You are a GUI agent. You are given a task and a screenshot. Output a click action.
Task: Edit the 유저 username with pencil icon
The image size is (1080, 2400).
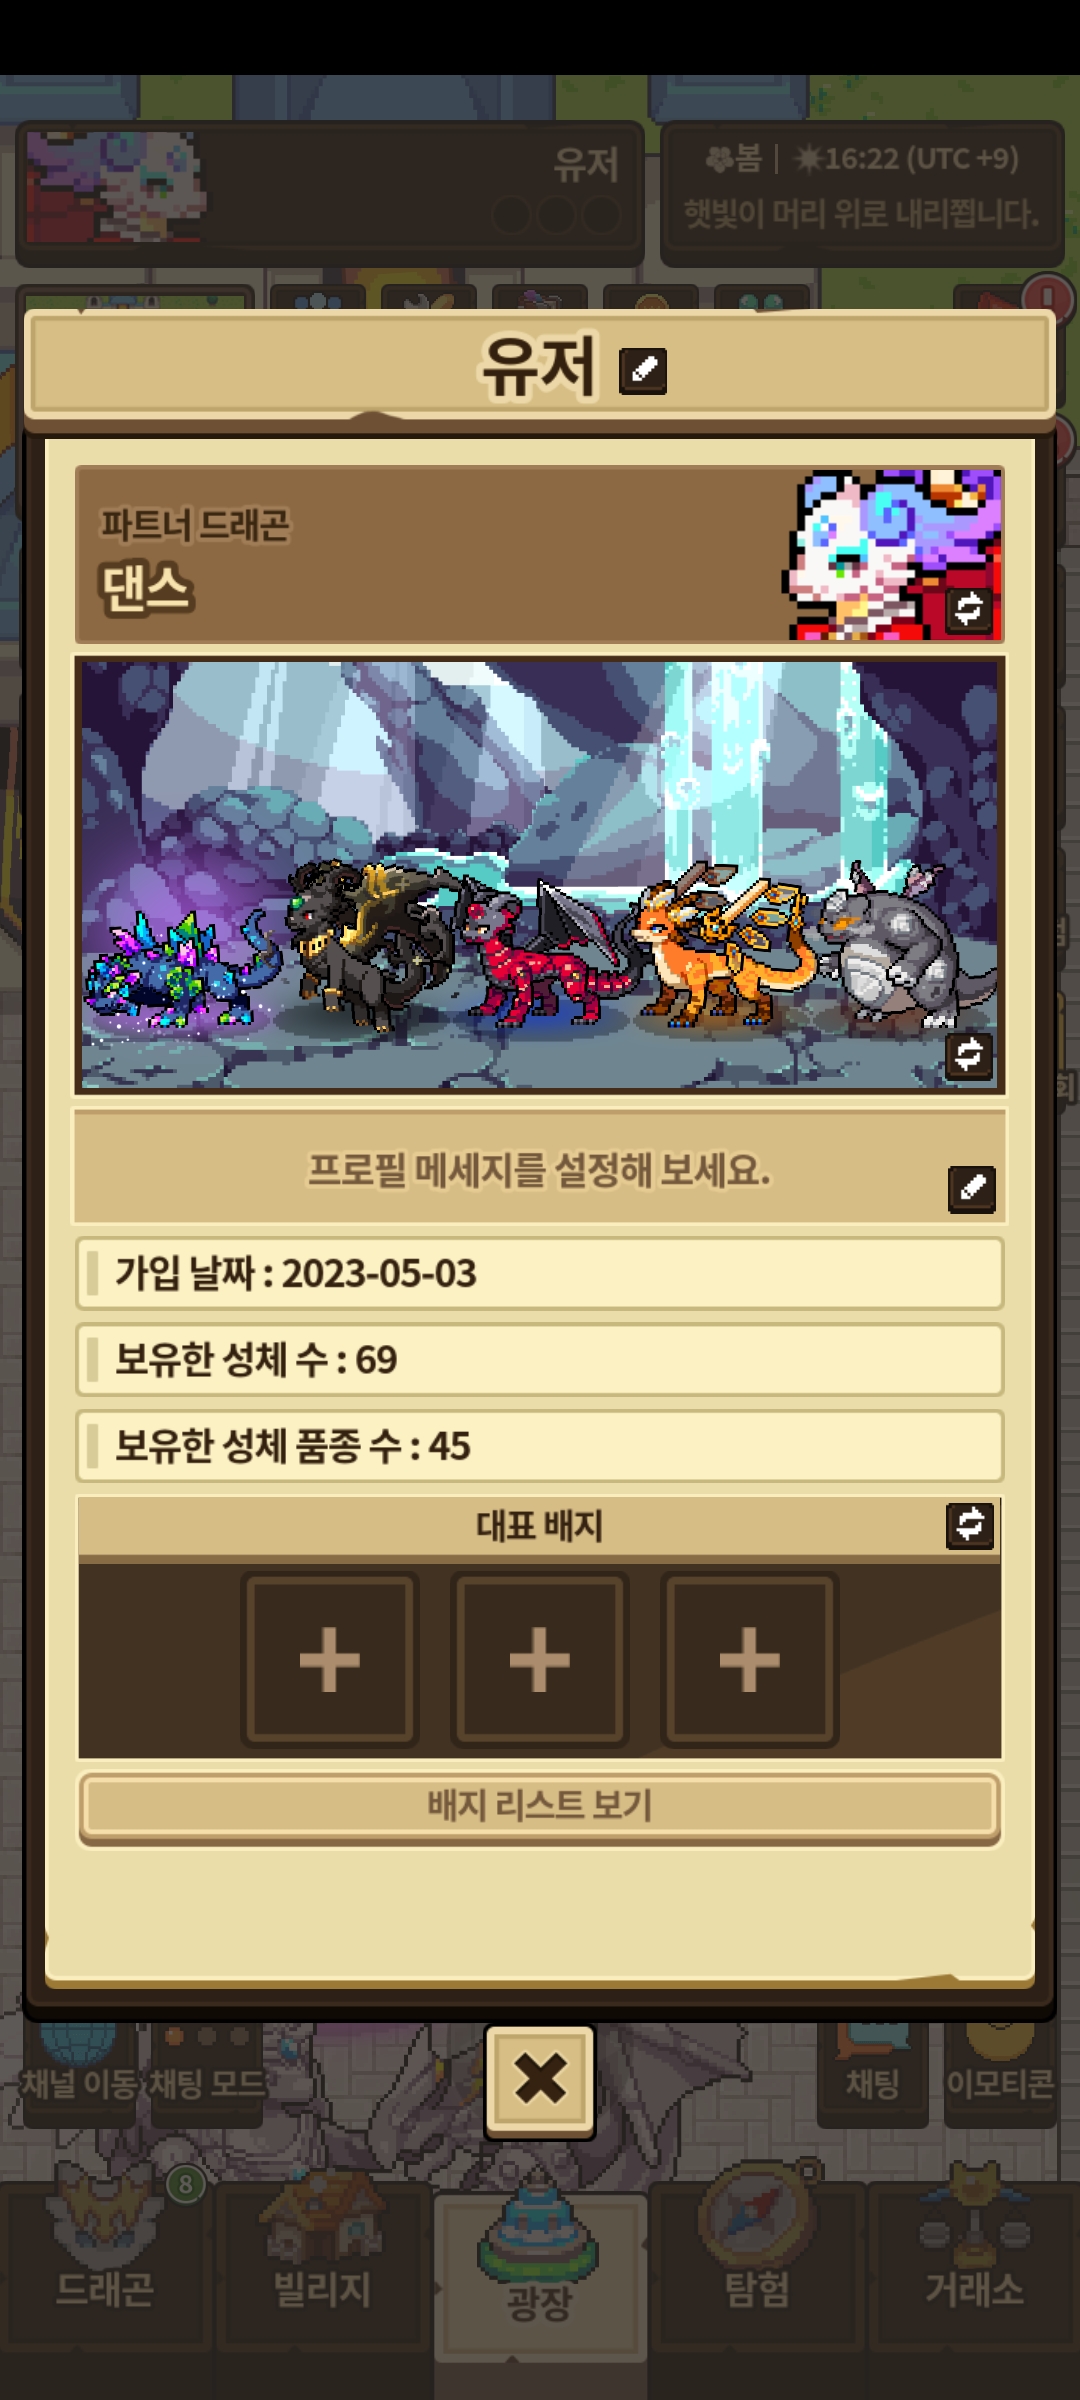[x=643, y=370]
